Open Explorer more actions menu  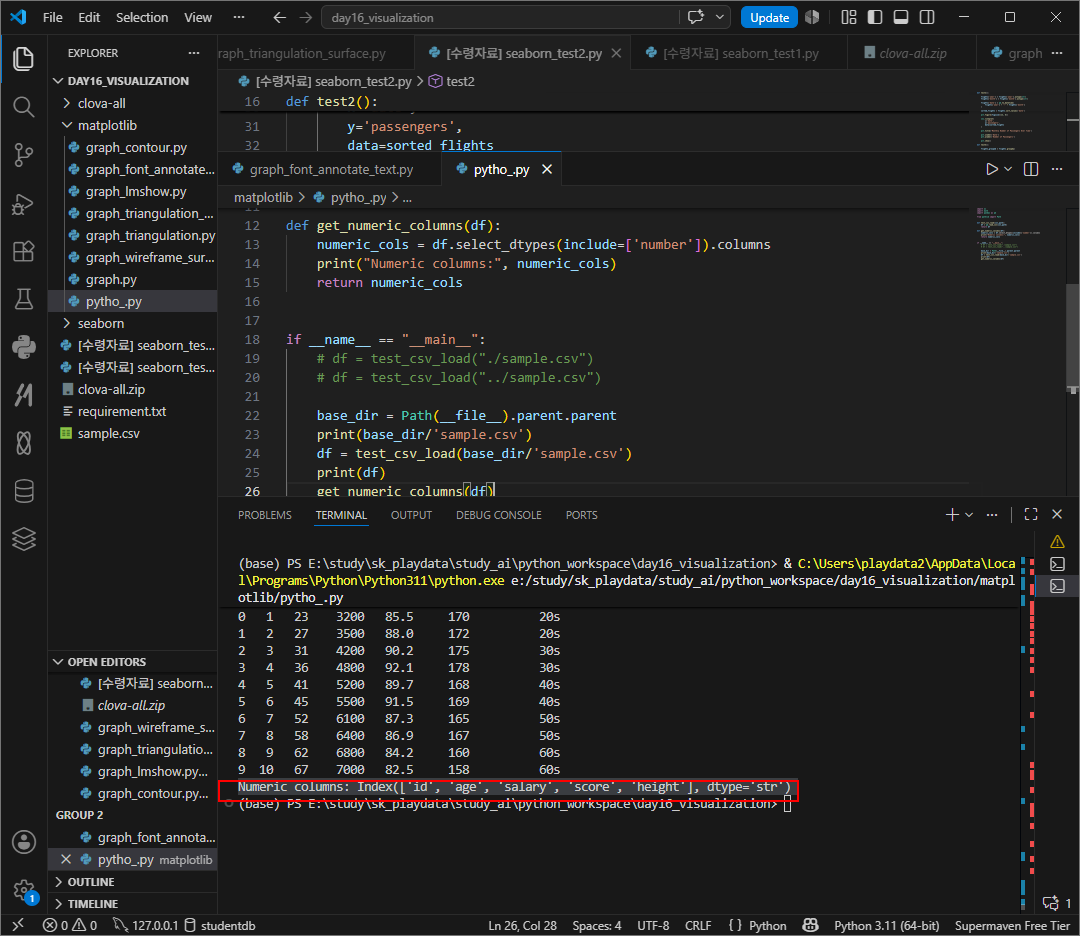pos(194,53)
